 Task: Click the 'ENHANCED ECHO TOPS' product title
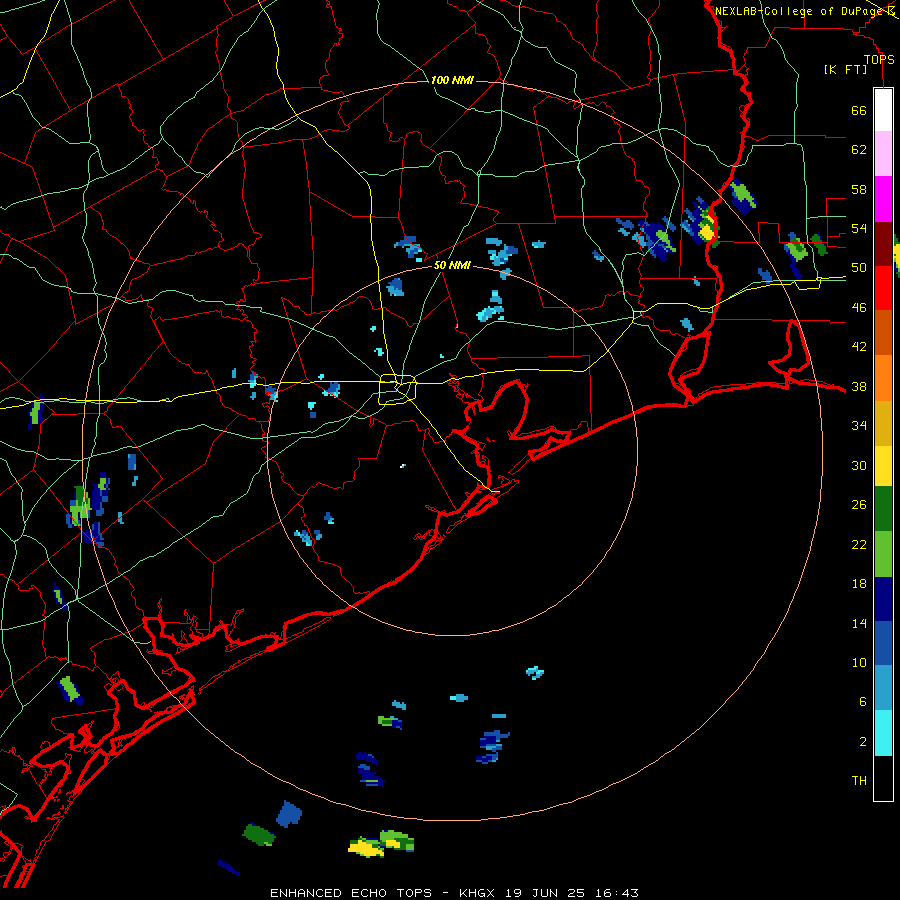[351, 893]
